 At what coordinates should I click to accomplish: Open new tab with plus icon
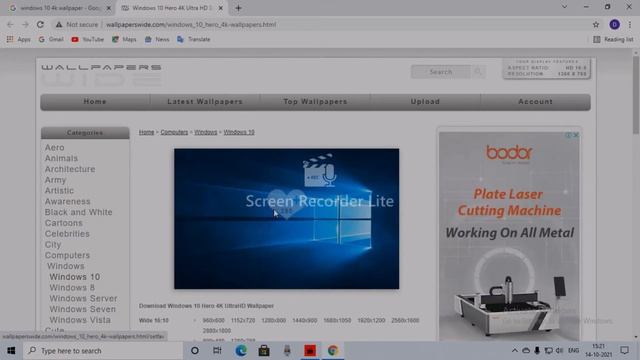(x=238, y=8)
